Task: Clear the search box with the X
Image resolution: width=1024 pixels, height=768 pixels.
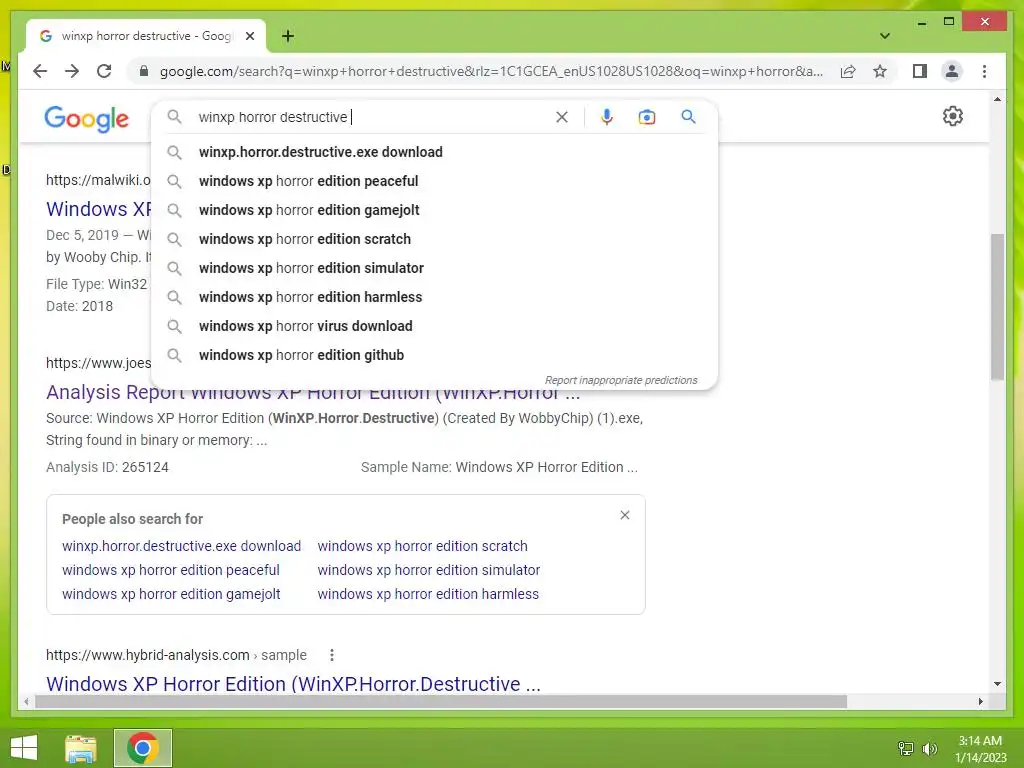Action: click(562, 117)
